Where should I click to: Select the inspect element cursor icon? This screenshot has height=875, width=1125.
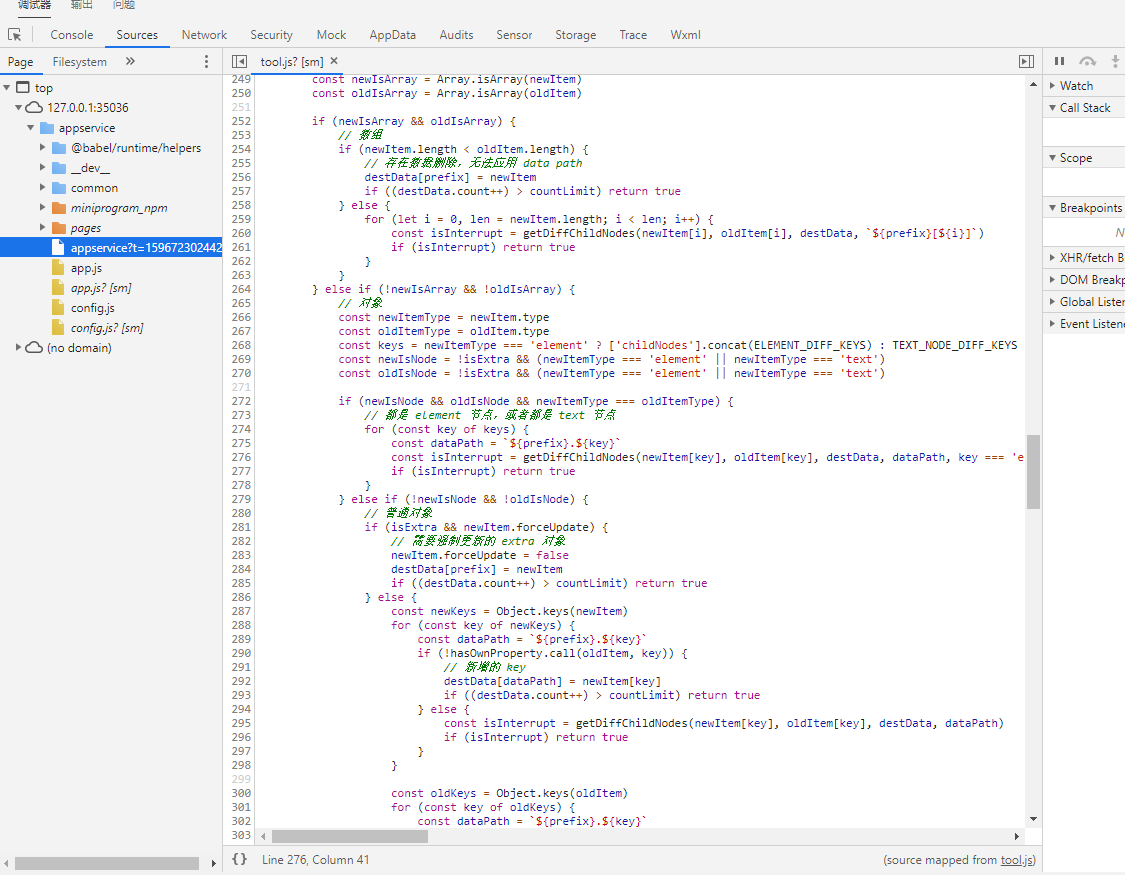click(15, 34)
